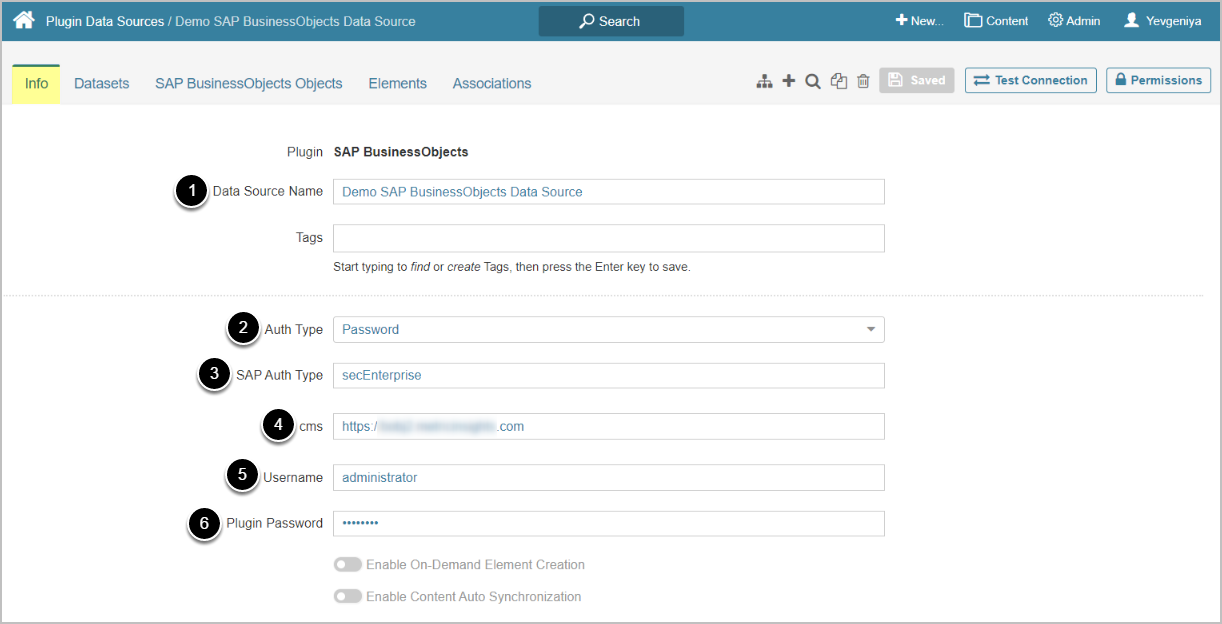Click the Plugin Data Sources breadcrumb link
The height and width of the screenshot is (624, 1222).
pos(105,21)
